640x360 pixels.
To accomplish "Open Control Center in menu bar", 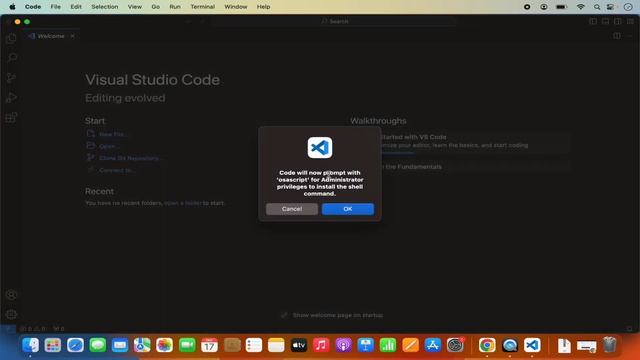I will 610,7.
